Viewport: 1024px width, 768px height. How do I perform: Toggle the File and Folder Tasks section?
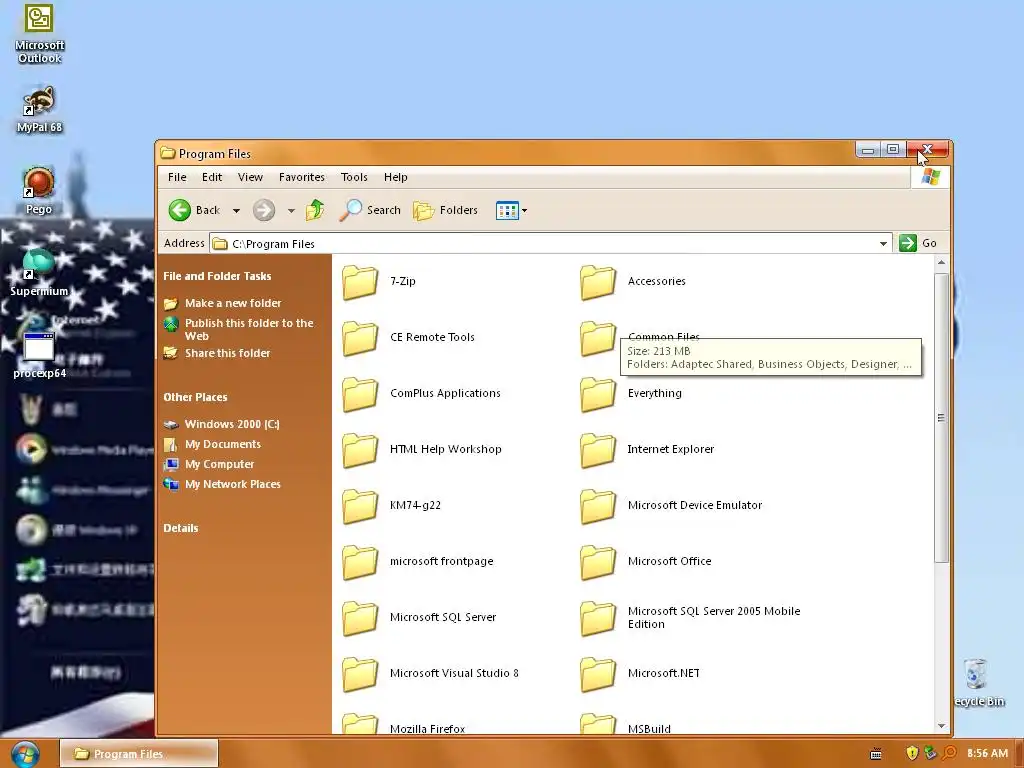coord(217,276)
